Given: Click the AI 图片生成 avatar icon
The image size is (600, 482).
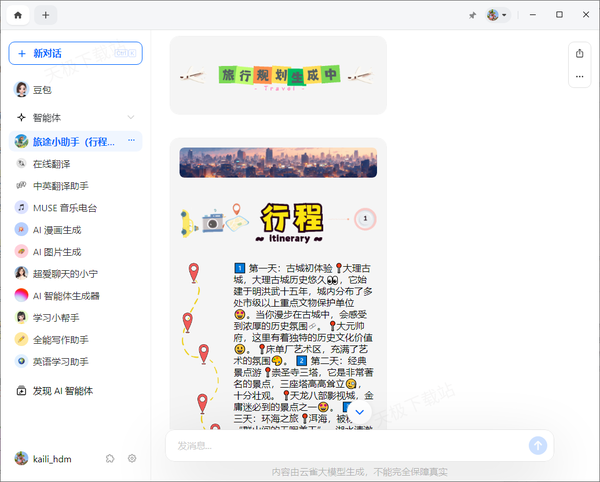Looking at the screenshot, I should [x=21, y=251].
